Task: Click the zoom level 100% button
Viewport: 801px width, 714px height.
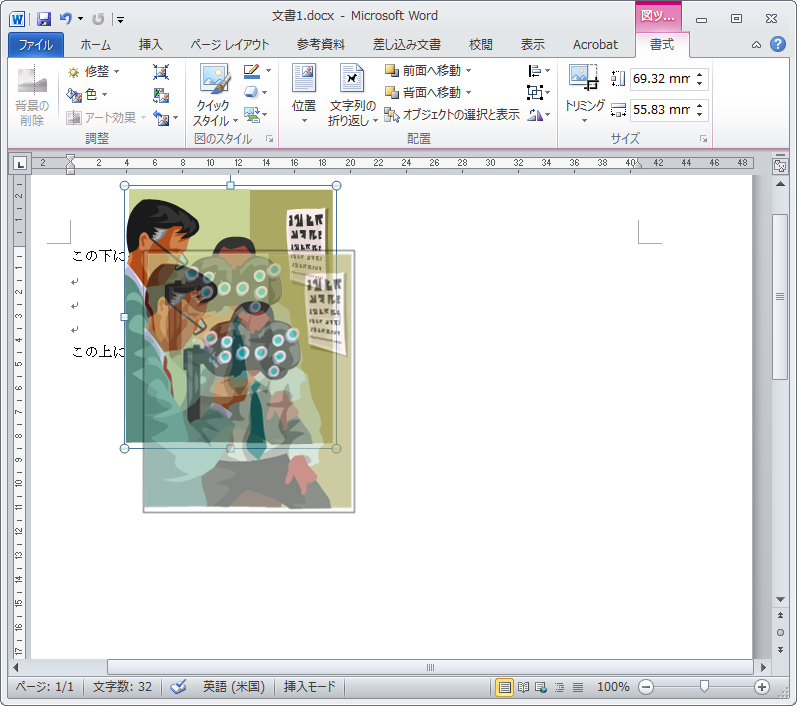Action: [x=613, y=687]
